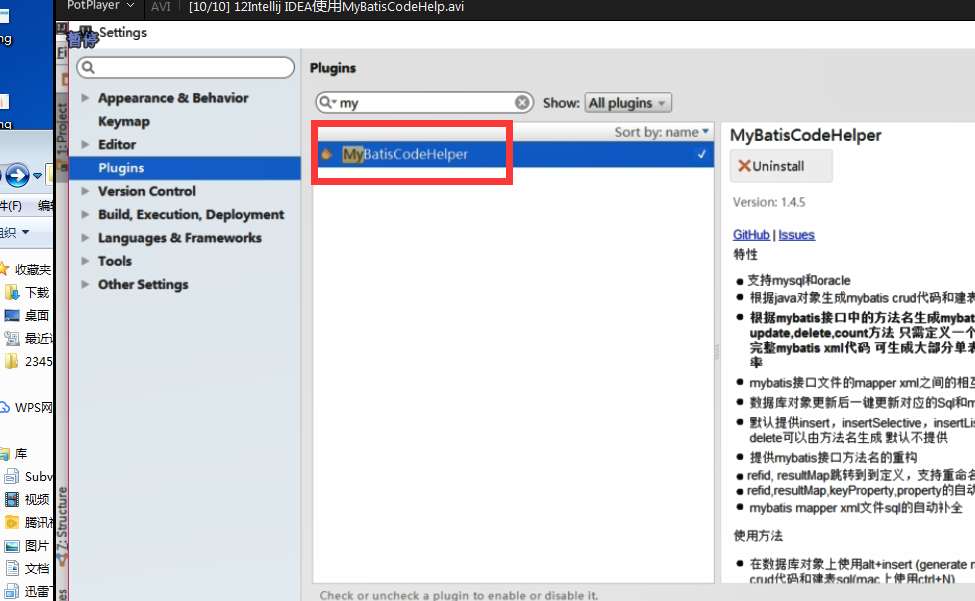Image resolution: width=975 pixels, height=601 pixels.
Task: Click the AVI format label in PotPlayer
Action: coord(160,7)
